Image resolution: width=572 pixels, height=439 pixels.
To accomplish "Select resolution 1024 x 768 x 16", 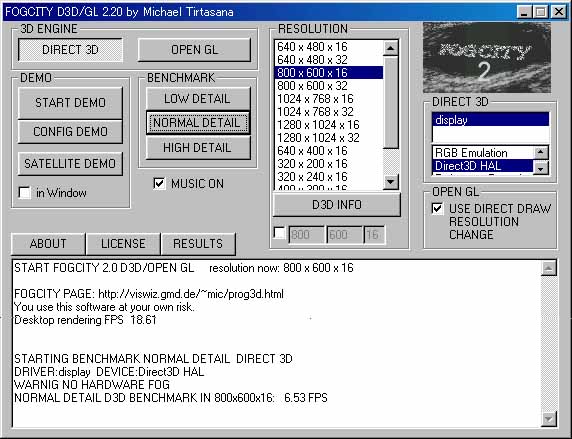I will 329,99.
